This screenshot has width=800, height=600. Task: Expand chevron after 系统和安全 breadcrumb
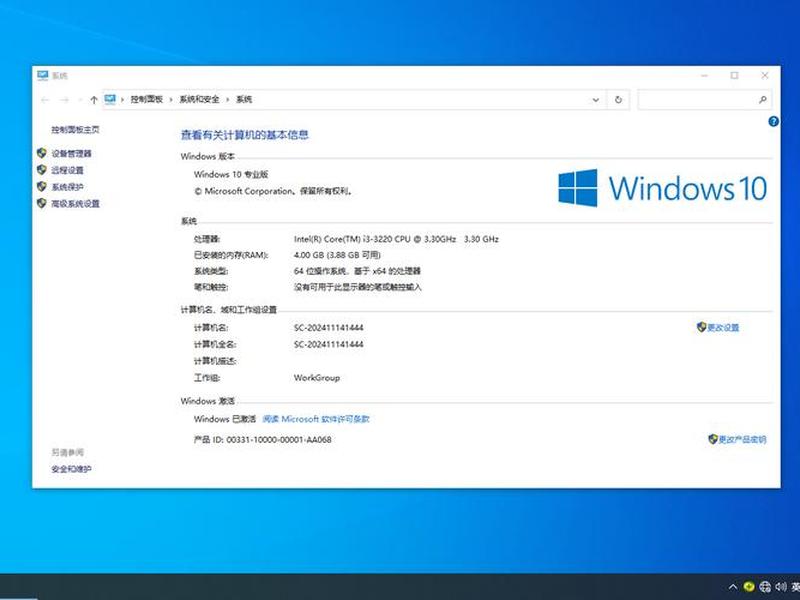(x=228, y=100)
